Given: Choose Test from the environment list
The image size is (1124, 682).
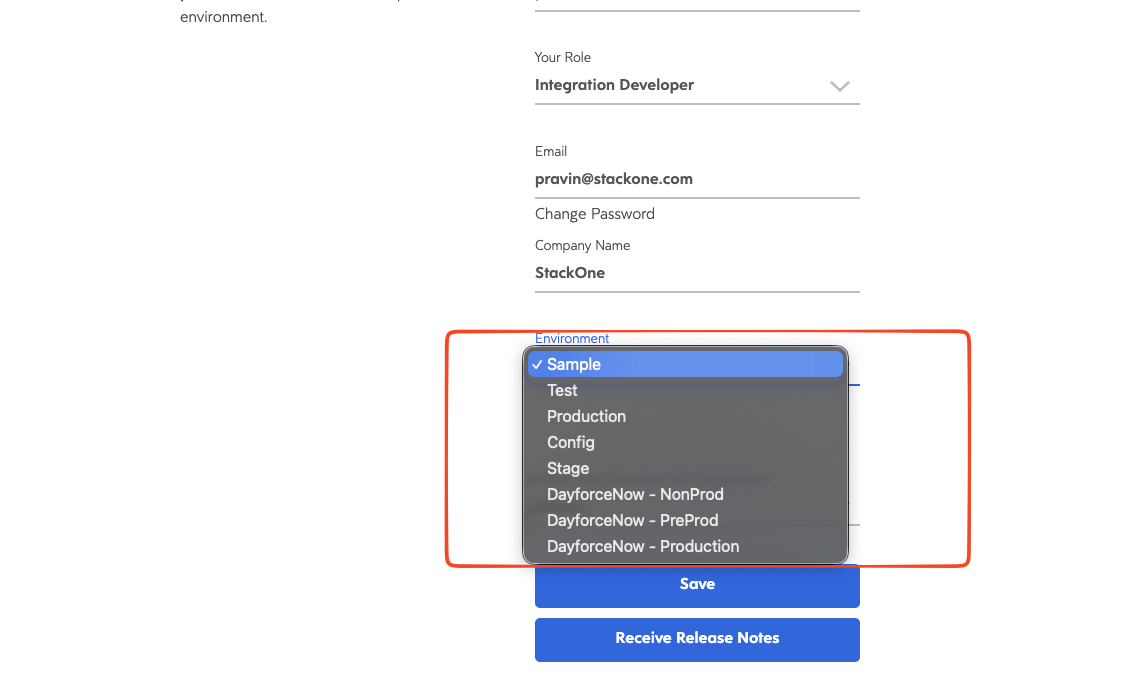Looking at the screenshot, I should (685, 390).
